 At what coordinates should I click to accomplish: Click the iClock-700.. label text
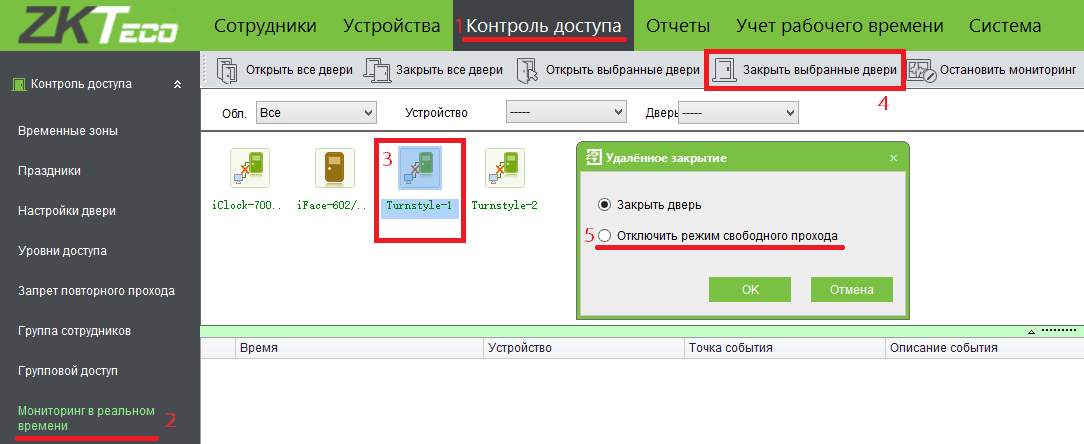pos(249,205)
